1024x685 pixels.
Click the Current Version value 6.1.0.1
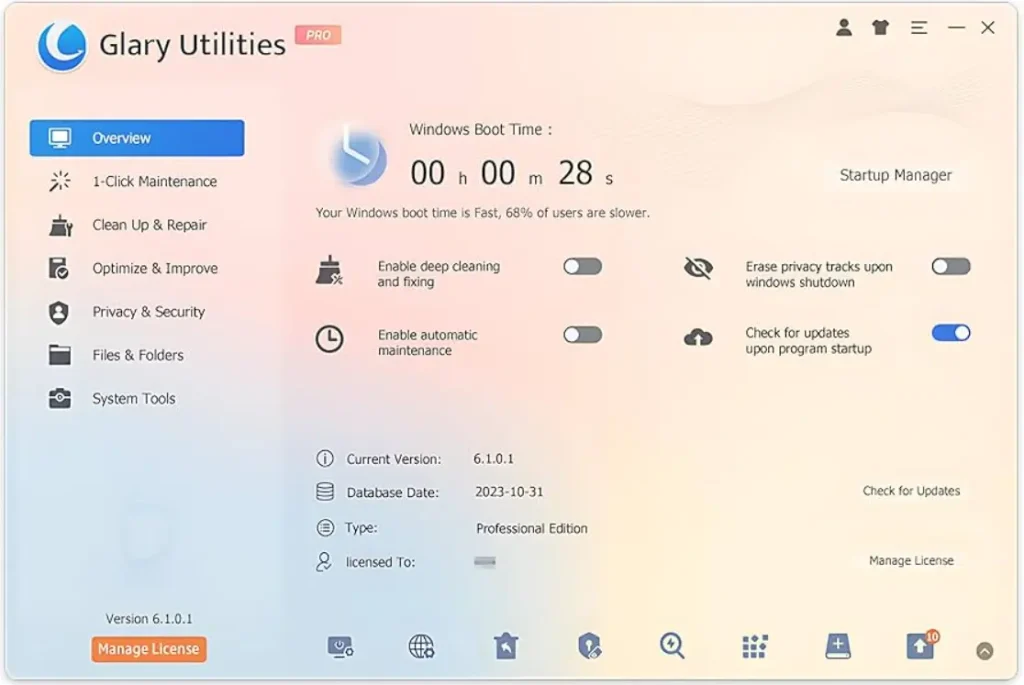(x=493, y=459)
